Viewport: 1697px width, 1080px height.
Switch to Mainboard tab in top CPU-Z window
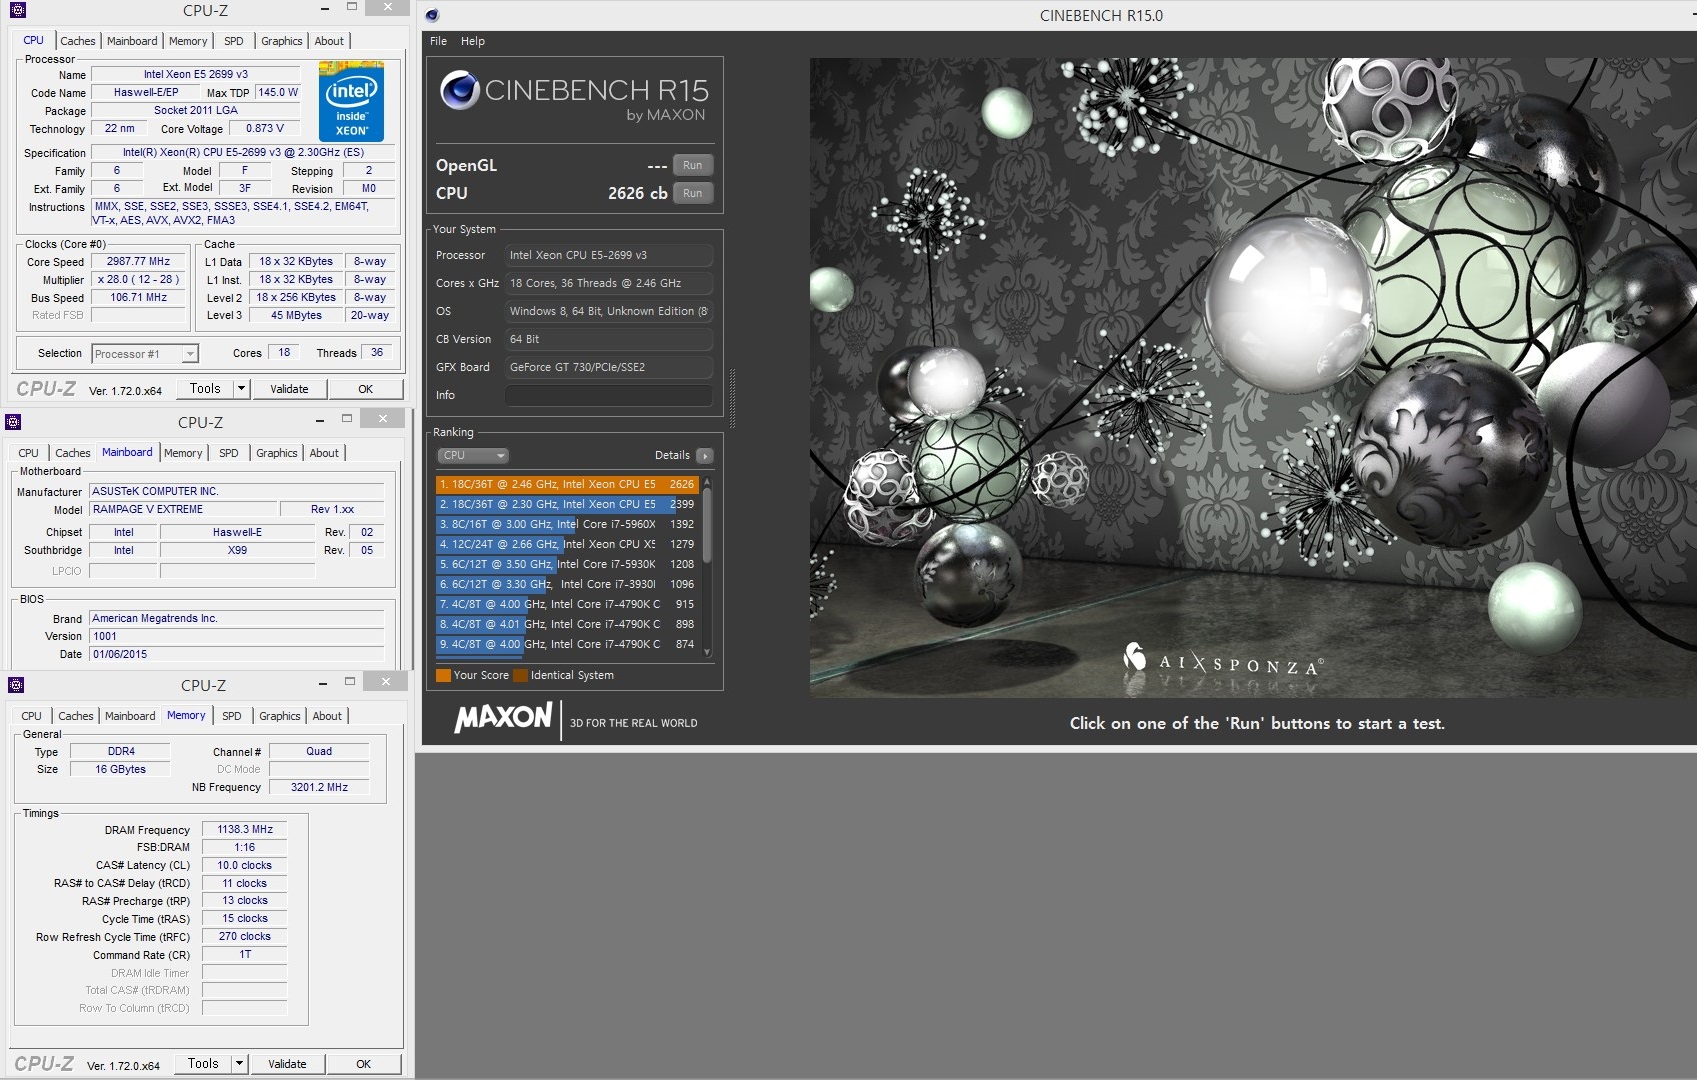pyautogui.click(x=132, y=41)
